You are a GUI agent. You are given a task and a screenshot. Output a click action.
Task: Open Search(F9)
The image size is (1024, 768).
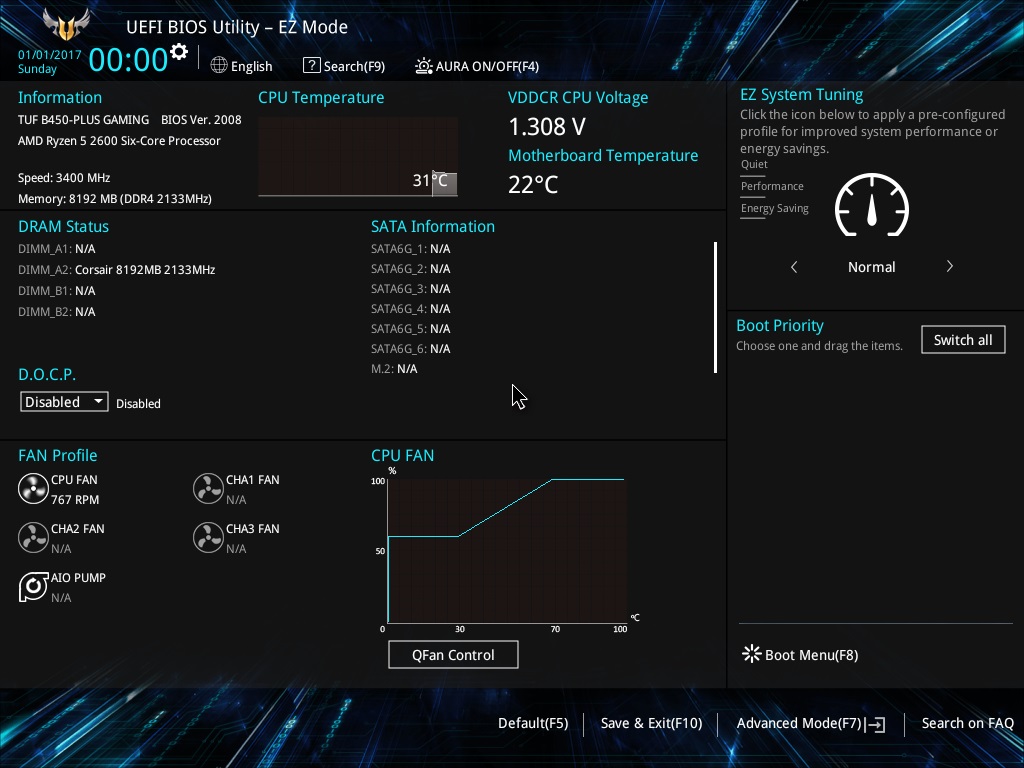click(x=354, y=66)
